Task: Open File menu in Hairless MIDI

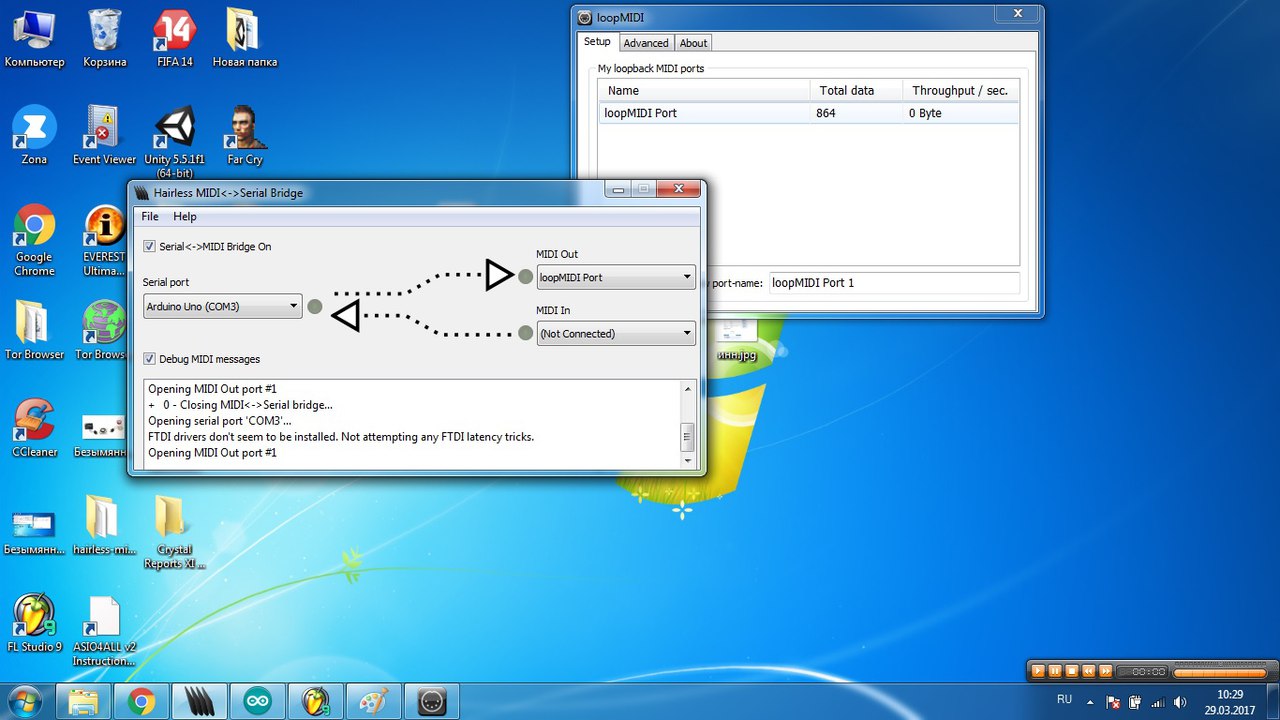Action: pyautogui.click(x=150, y=216)
